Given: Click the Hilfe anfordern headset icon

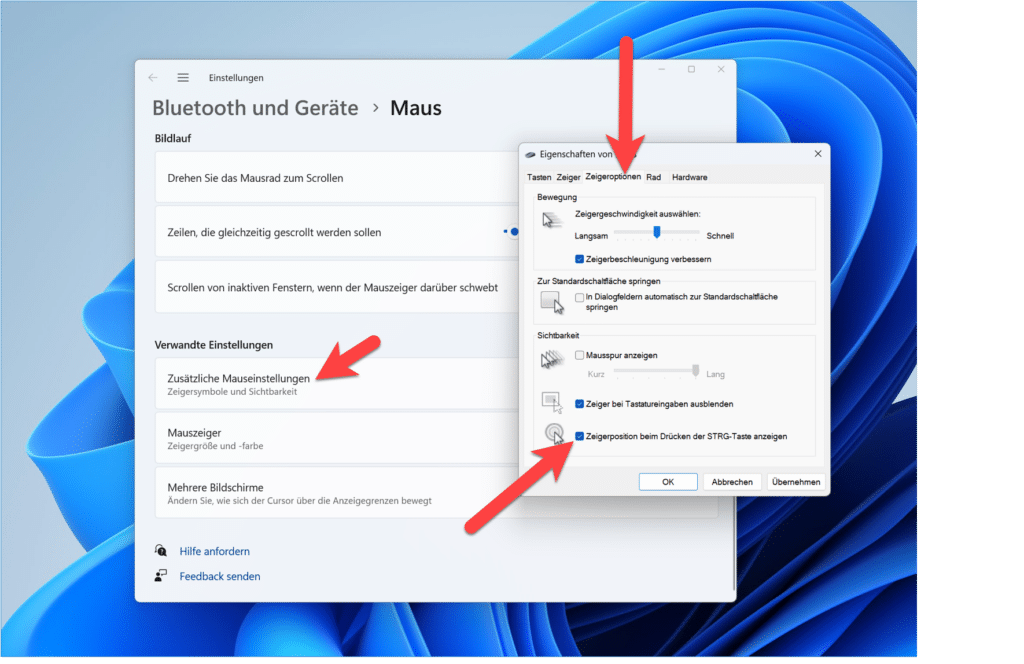Looking at the screenshot, I should 161,551.
